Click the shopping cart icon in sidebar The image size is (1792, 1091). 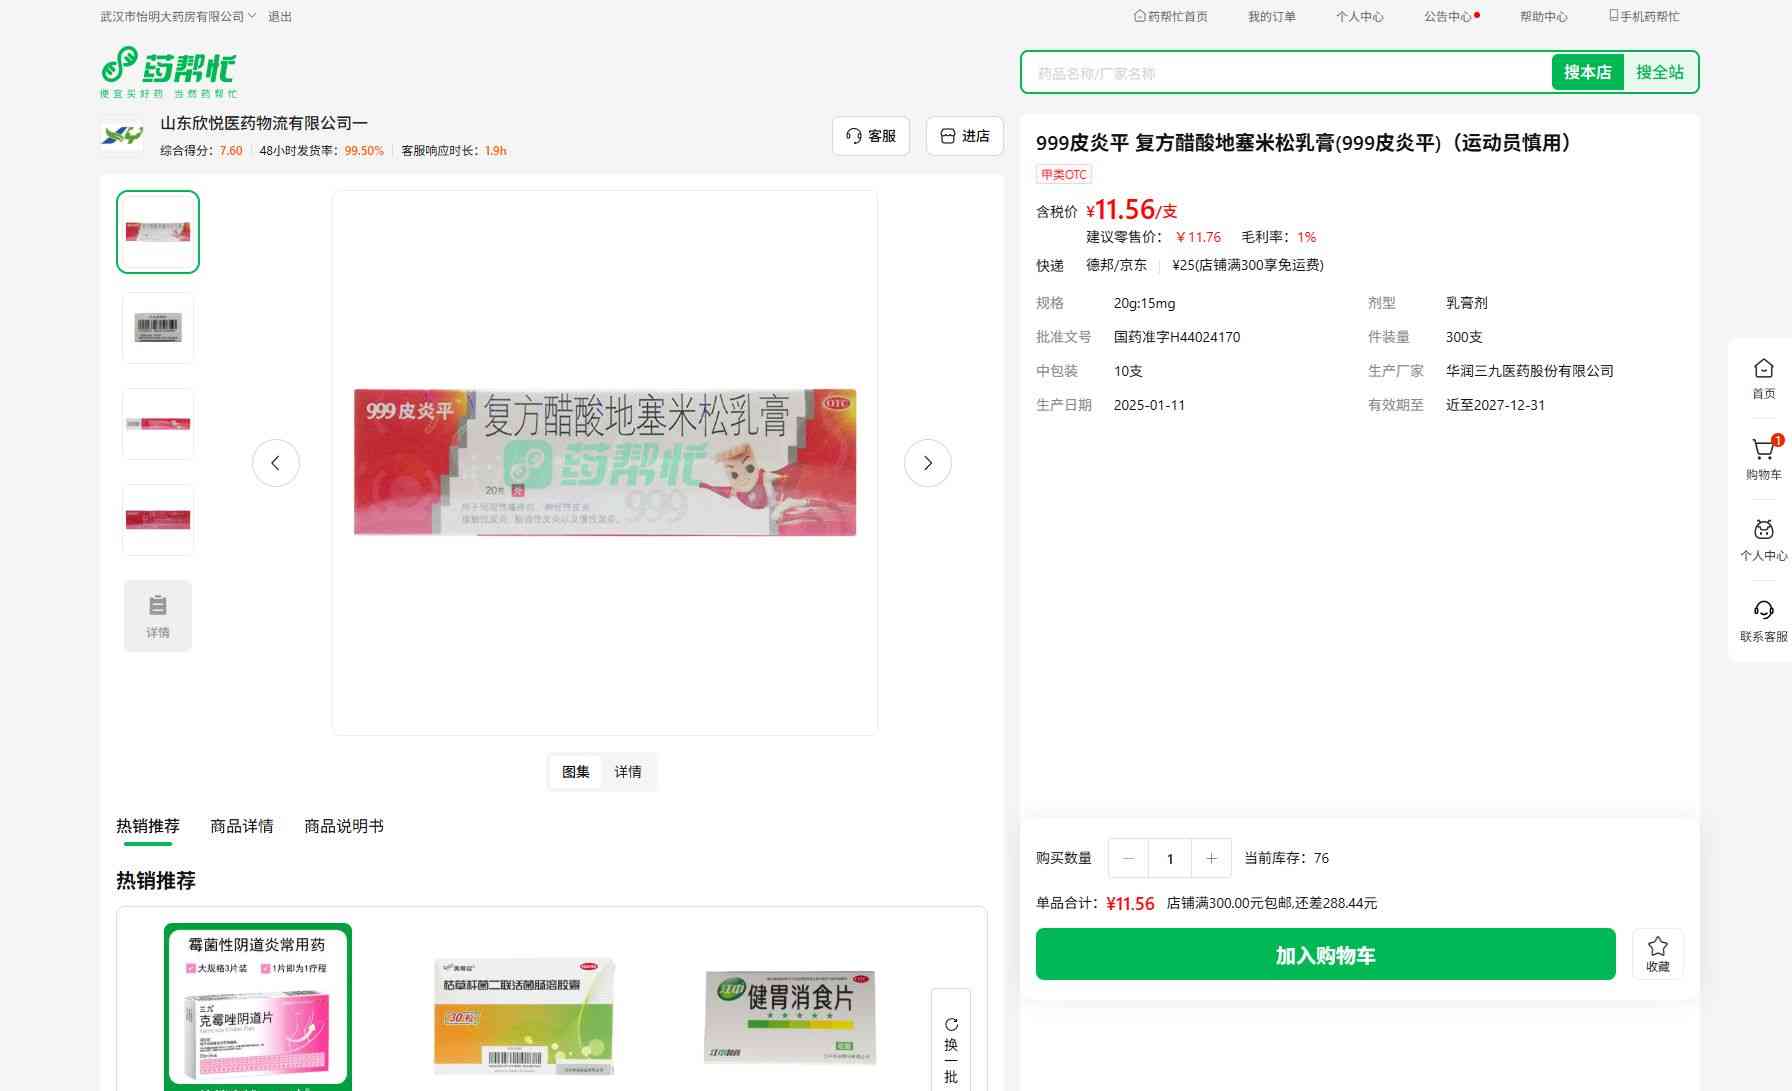point(1763,451)
